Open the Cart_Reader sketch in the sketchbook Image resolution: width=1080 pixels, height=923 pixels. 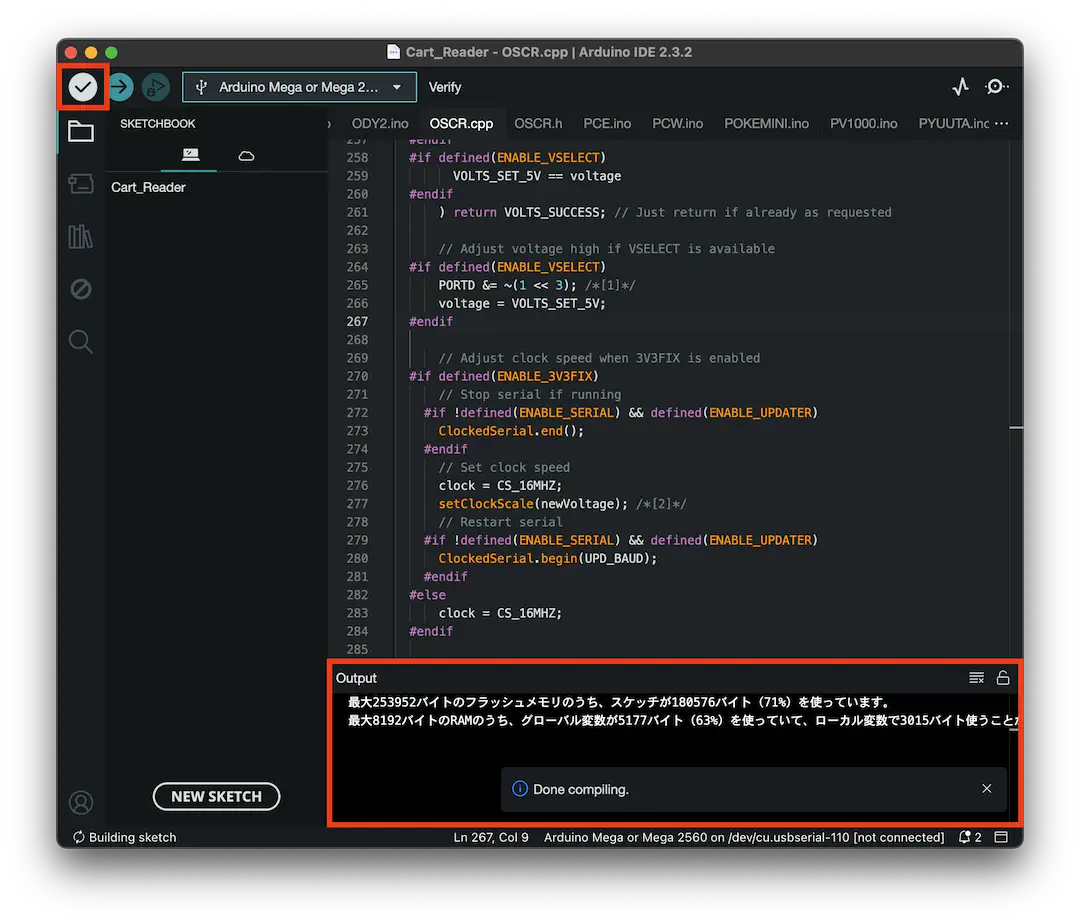pos(149,187)
